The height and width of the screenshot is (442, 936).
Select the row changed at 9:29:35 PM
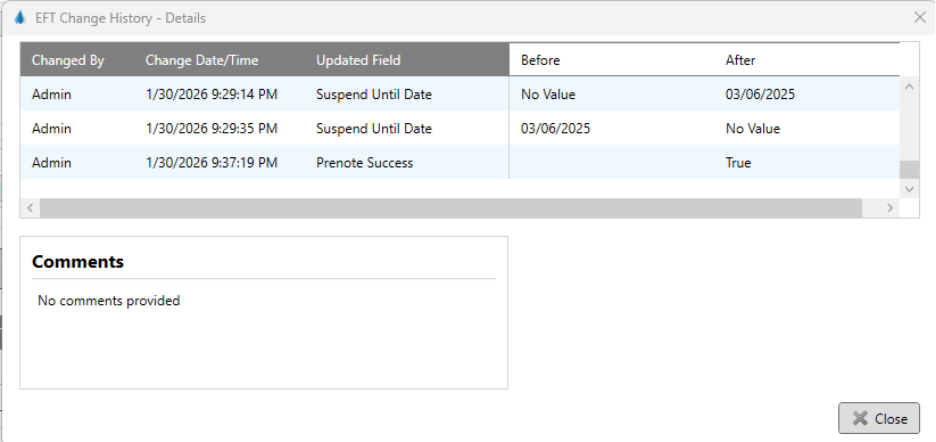(x=211, y=129)
